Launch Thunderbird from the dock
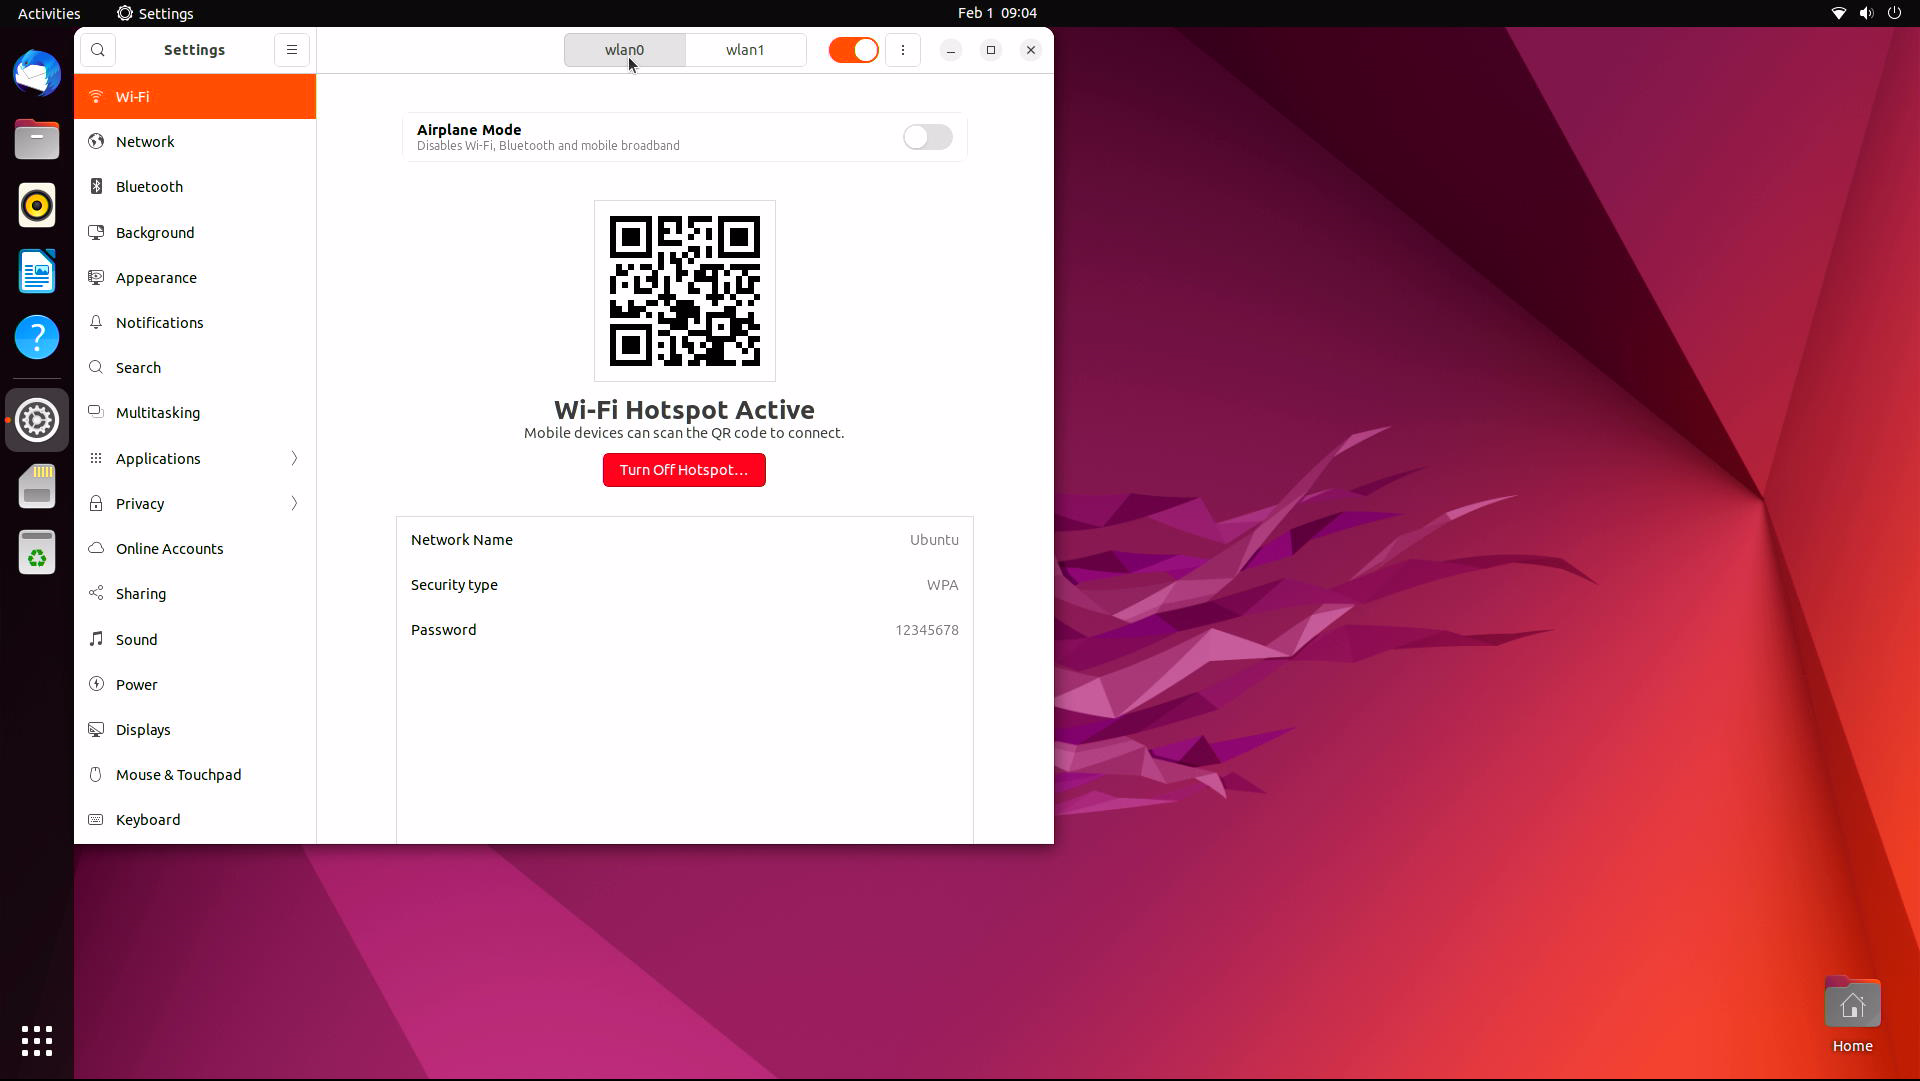Image resolution: width=1920 pixels, height=1081 pixels. pos(37,74)
